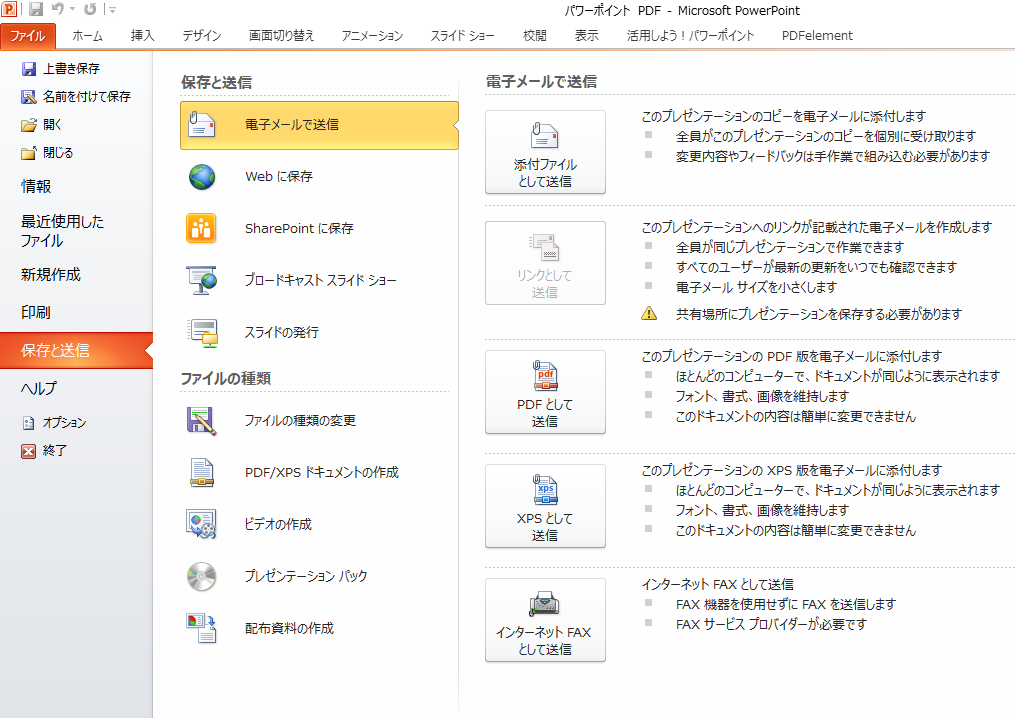Click the greyed リンクとして送信 button
The height and width of the screenshot is (718, 1015).
(545, 263)
